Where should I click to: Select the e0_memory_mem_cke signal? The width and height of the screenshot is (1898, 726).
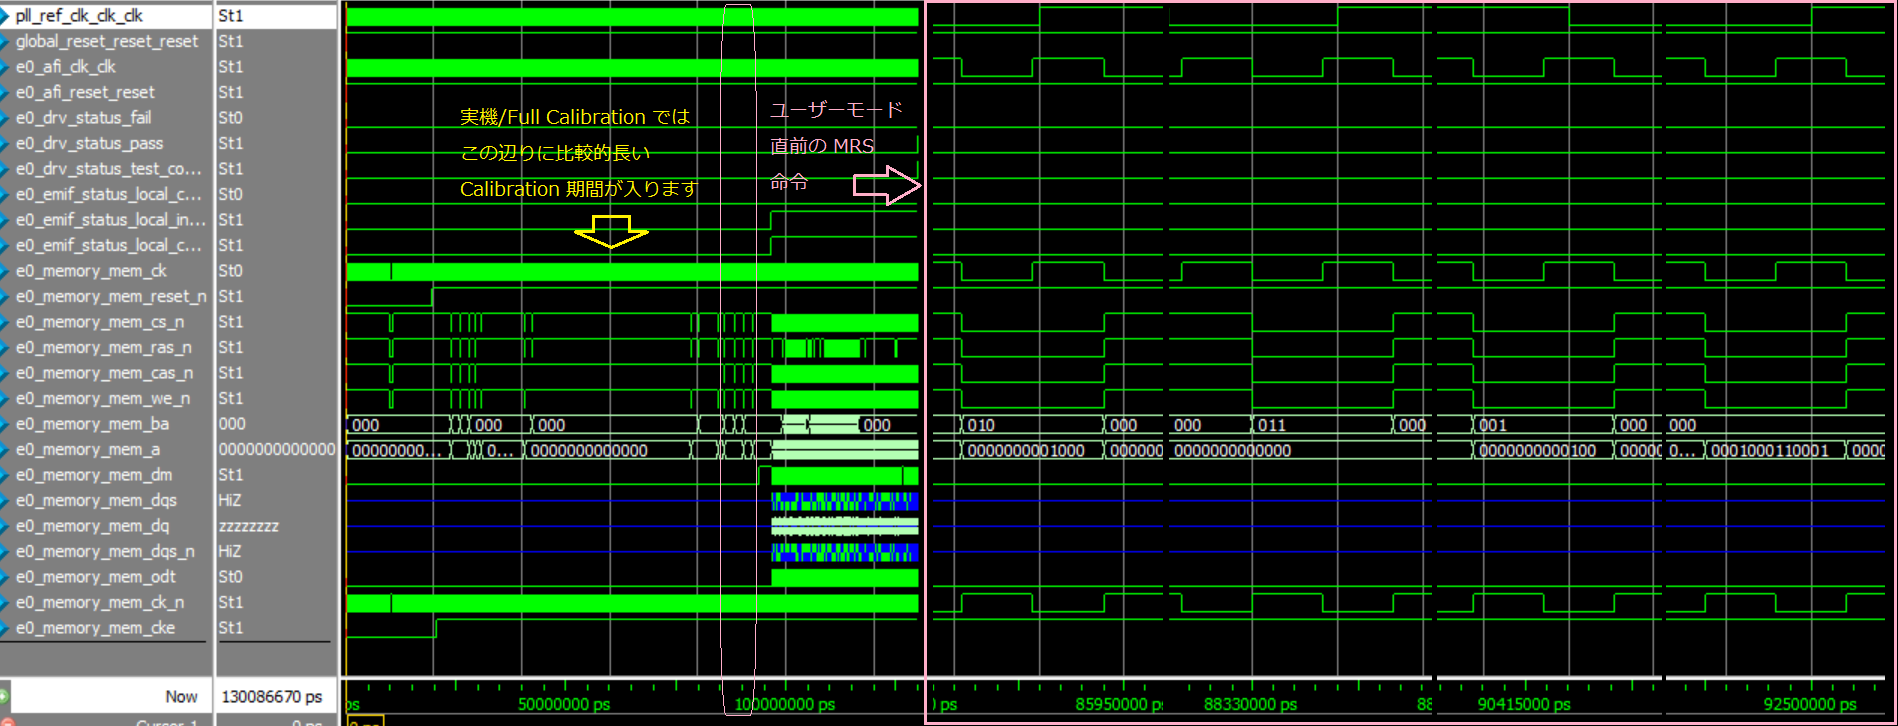(x=95, y=628)
